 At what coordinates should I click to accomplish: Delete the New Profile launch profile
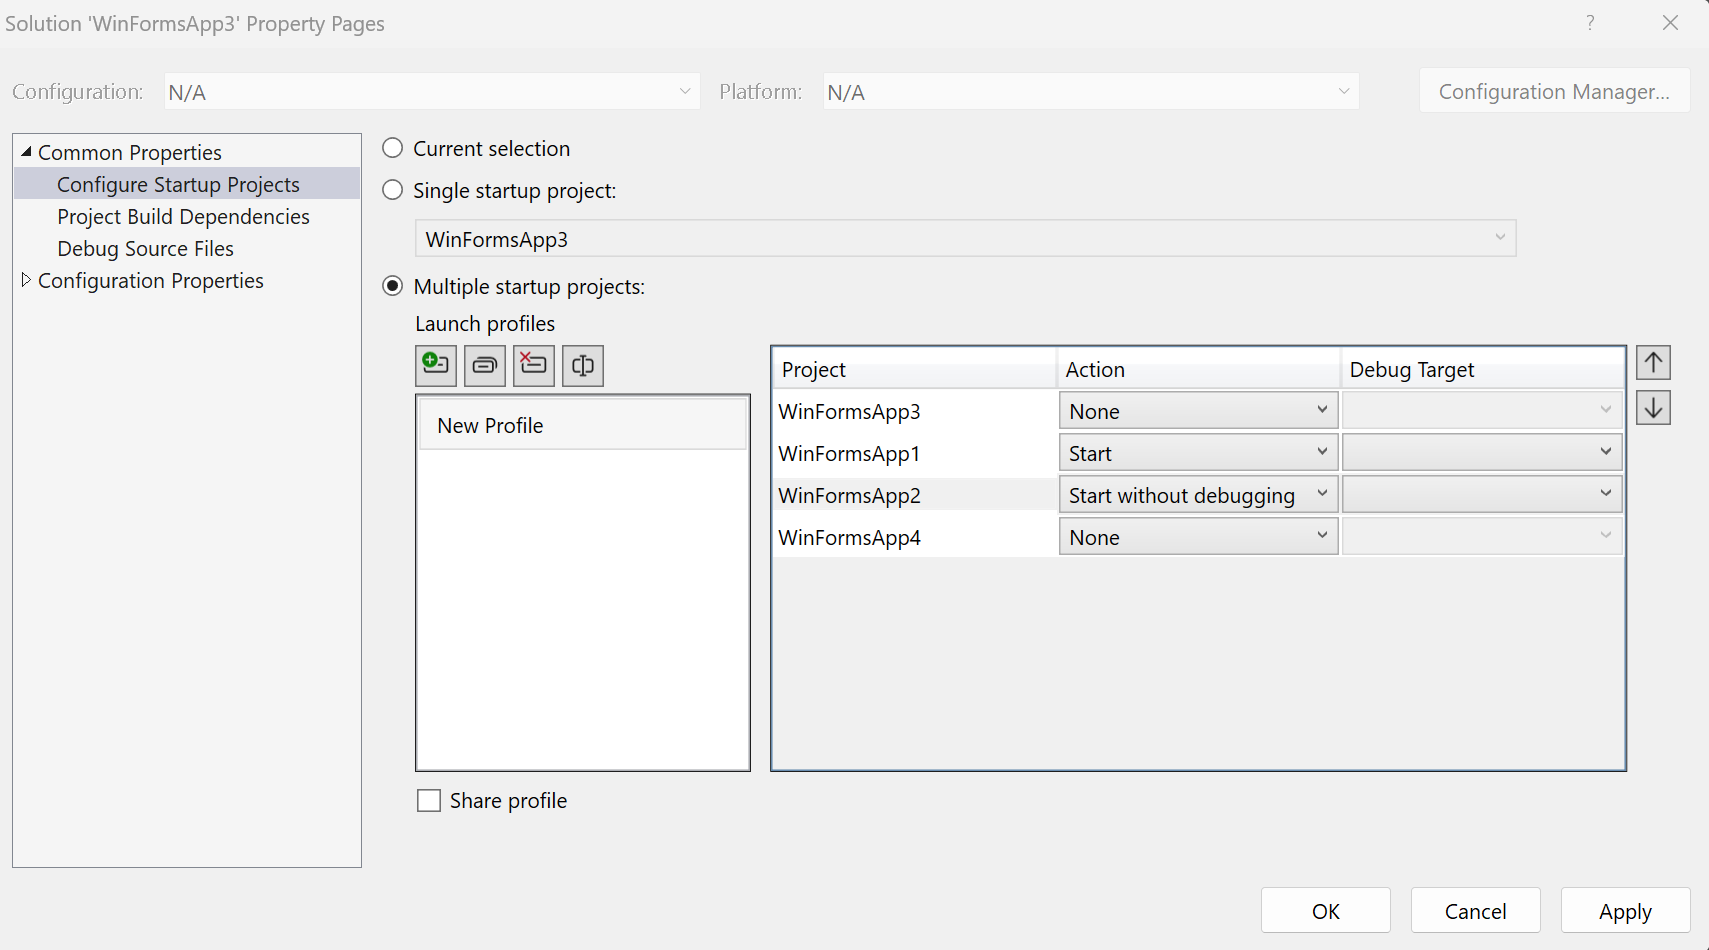pyautogui.click(x=533, y=365)
